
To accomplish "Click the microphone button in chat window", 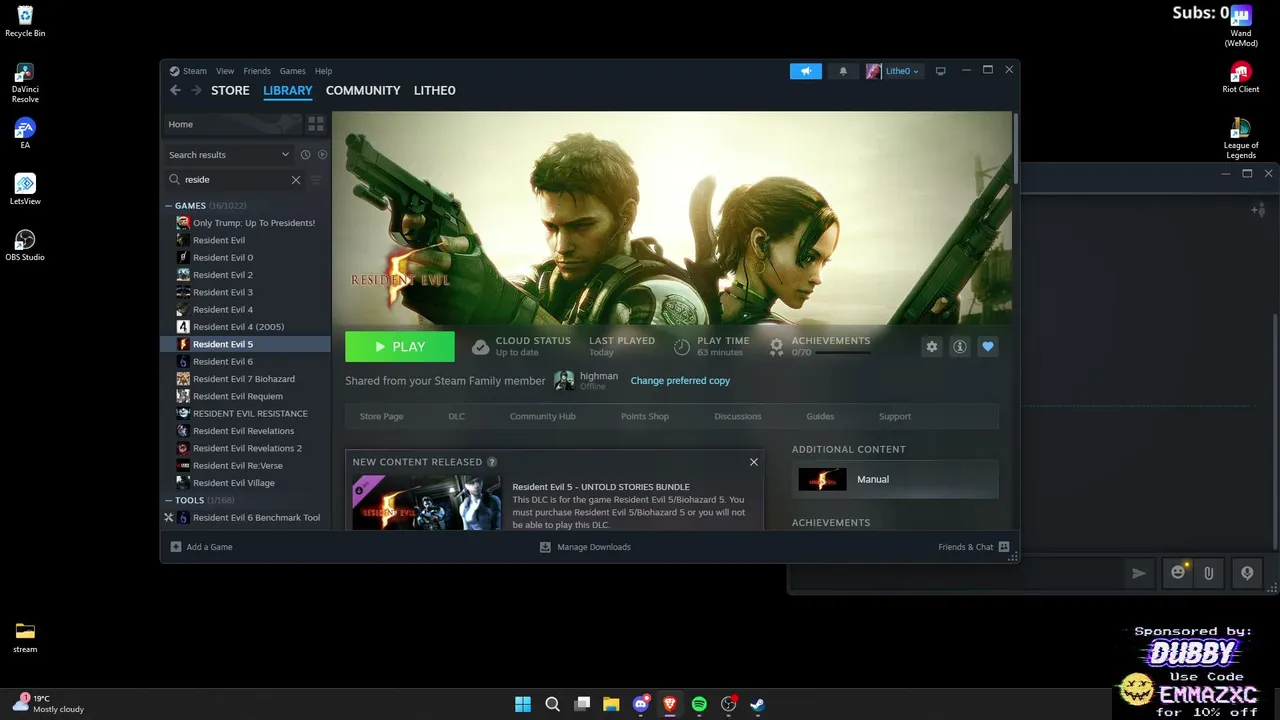I will (x=1247, y=573).
